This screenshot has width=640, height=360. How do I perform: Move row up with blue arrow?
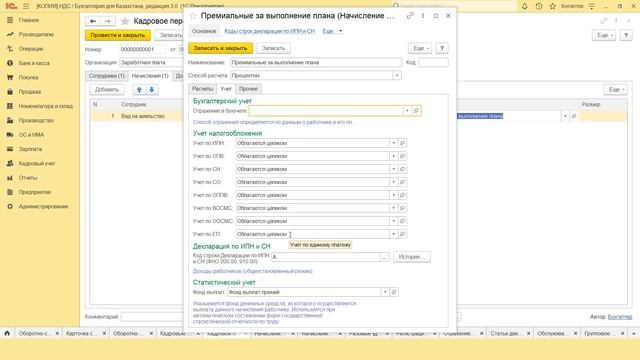pyautogui.click(x=139, y=89)
